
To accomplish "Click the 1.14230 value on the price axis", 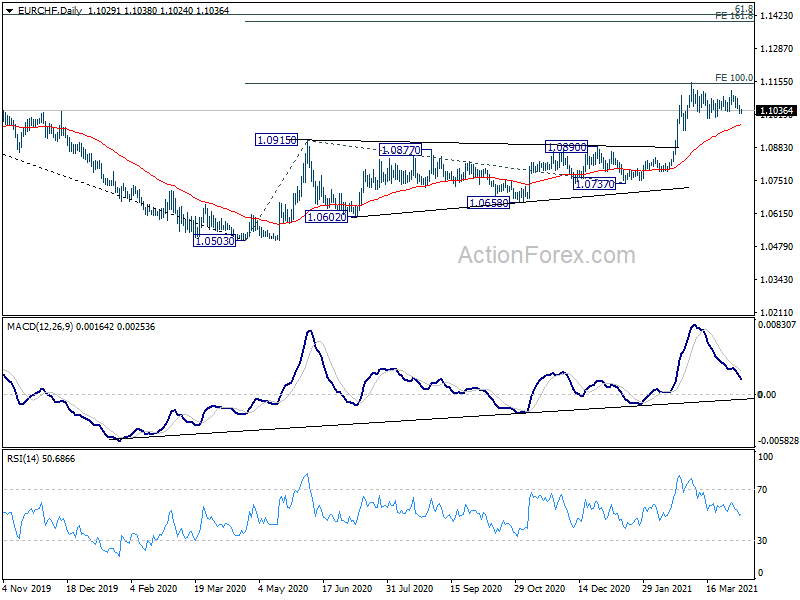I will click(775, 17).
